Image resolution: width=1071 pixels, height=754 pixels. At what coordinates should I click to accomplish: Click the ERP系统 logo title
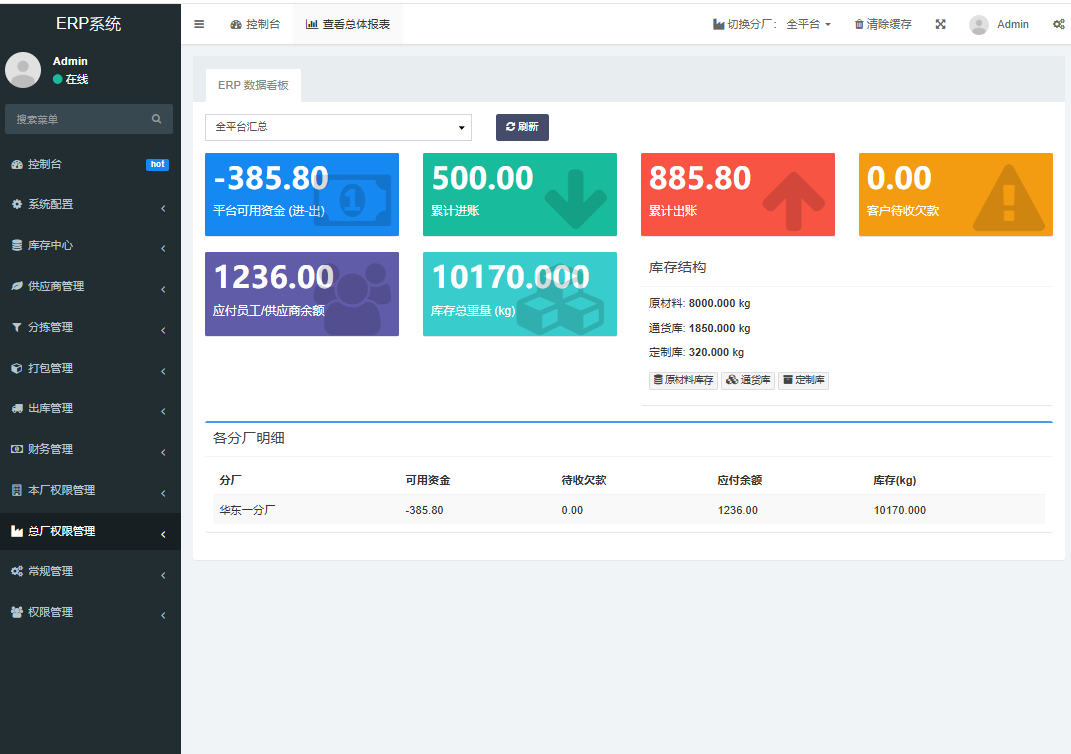pos(89,24)
